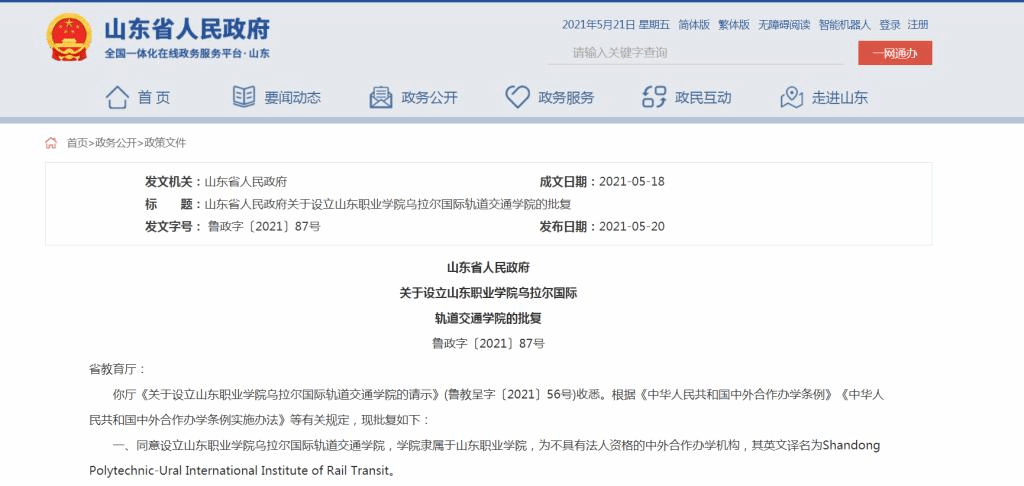Viewport: 1024px width, 486px height.
Task: Click the house icon beside 首页
Action: (117, 97)
